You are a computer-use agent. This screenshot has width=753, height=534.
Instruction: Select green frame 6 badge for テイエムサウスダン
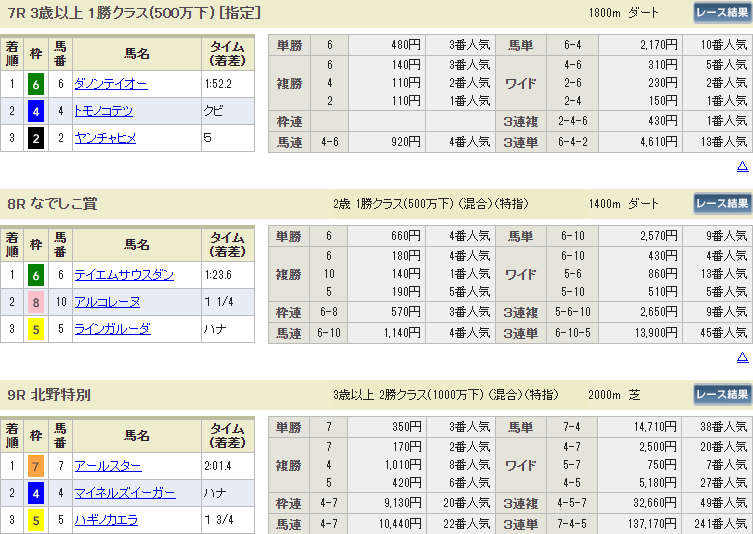click(36, 275)
